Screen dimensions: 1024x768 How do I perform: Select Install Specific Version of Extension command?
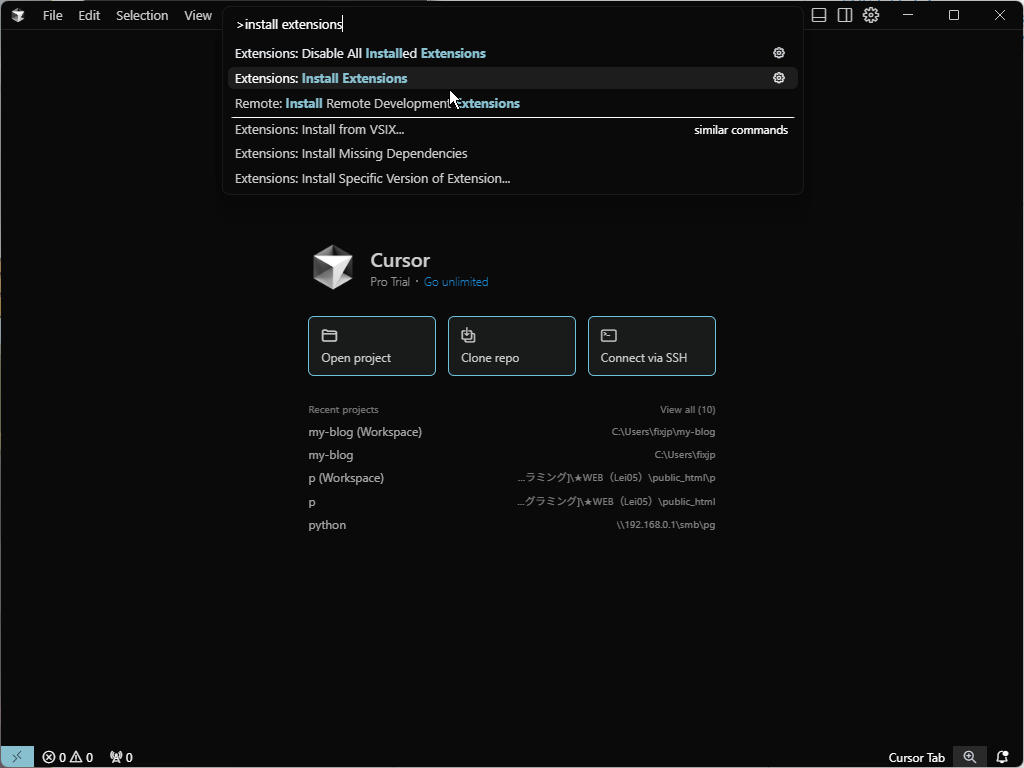click(372, 178)
